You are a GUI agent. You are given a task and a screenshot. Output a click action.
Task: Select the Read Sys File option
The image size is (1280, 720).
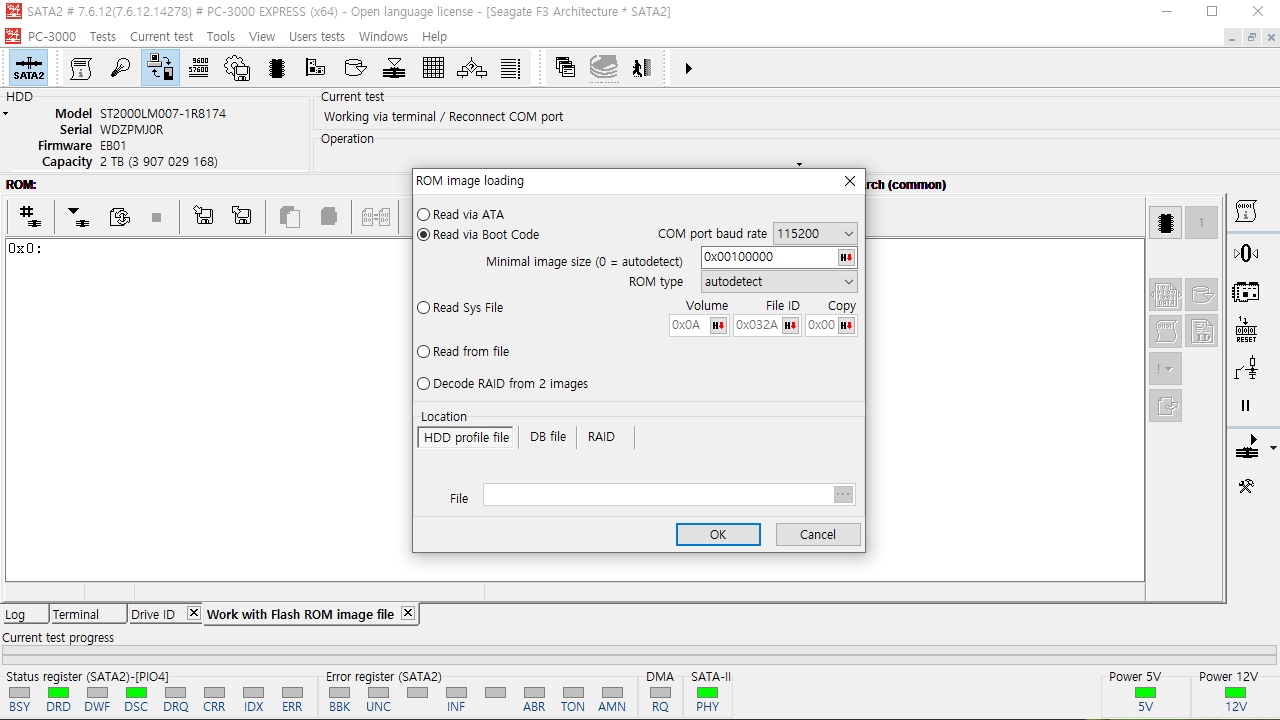point(461,308)
